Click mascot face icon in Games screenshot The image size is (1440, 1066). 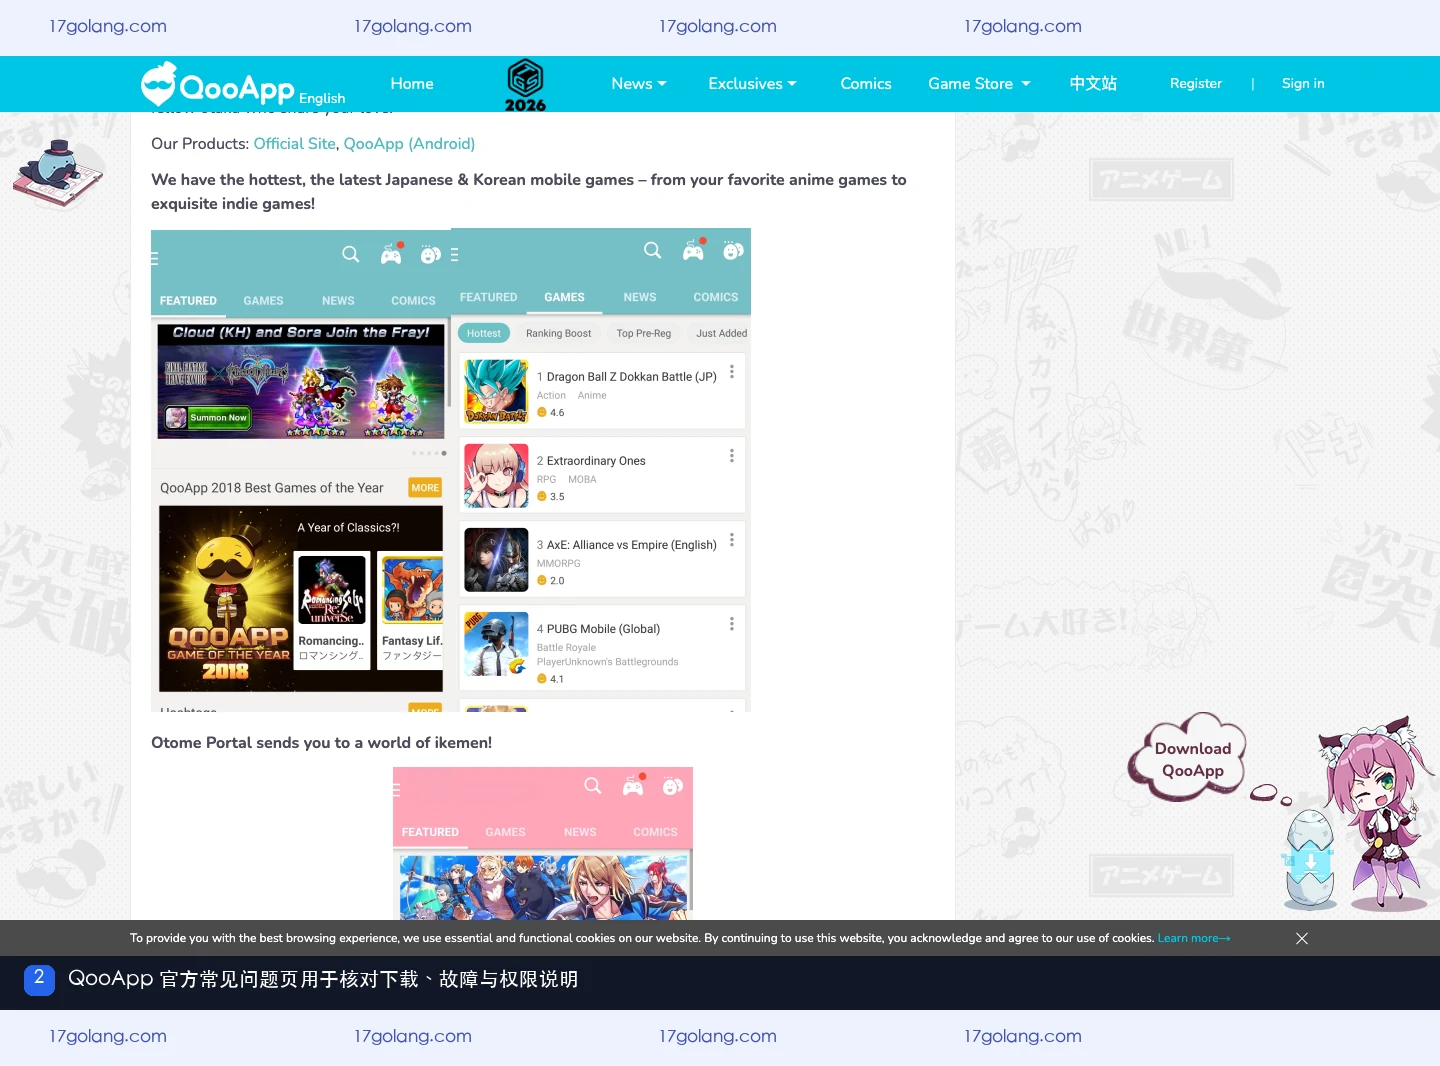click(x=733, y=251)
